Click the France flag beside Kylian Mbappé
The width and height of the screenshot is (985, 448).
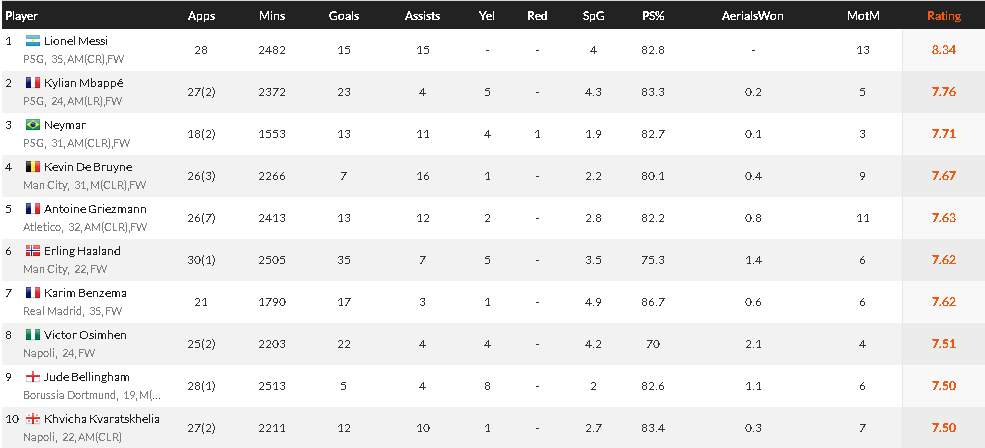[33, 83]
